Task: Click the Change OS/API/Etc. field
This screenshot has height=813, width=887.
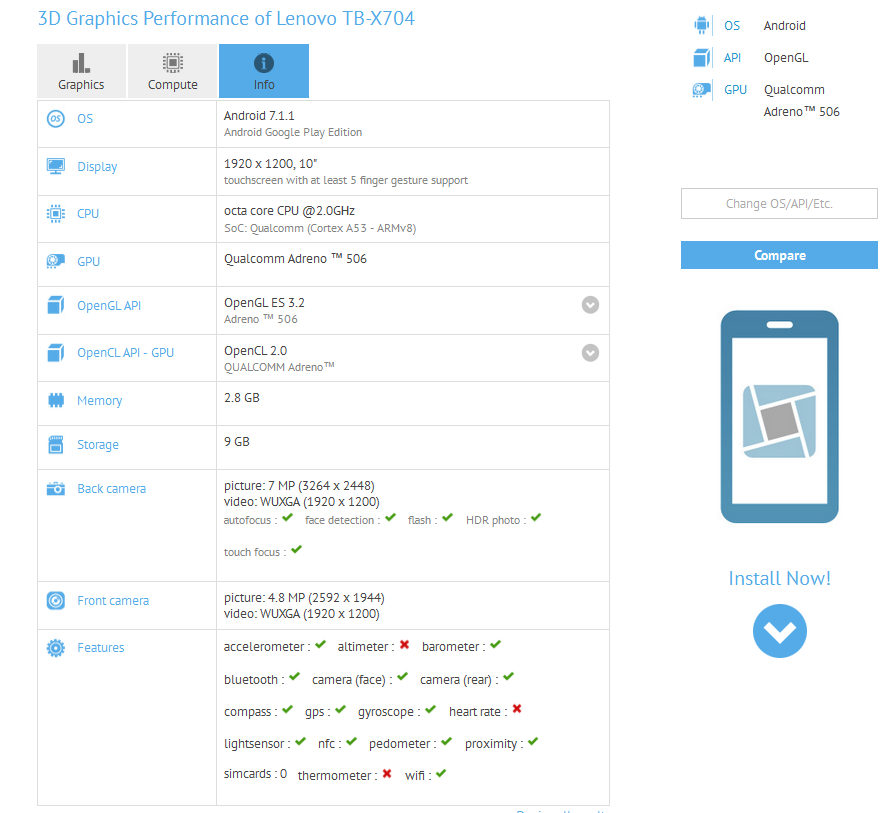Action: [779, 204]
